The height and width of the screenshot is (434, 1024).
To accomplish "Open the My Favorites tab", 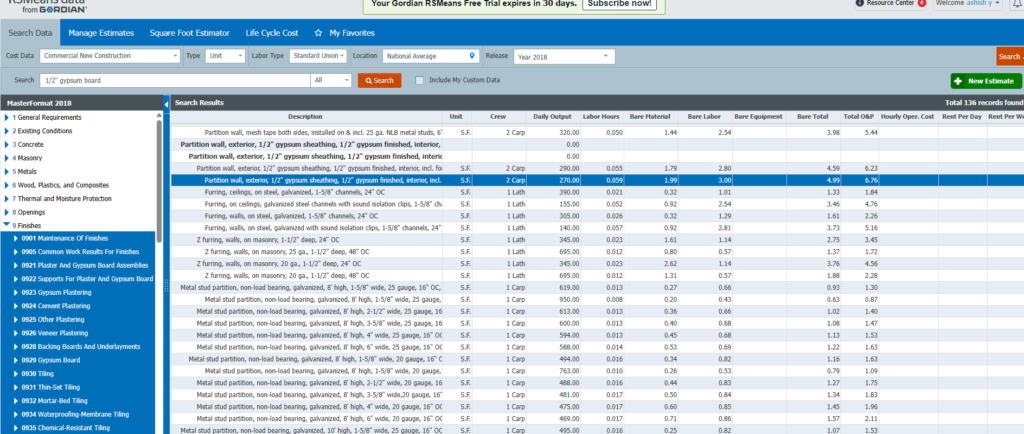I will coord(352,33).
